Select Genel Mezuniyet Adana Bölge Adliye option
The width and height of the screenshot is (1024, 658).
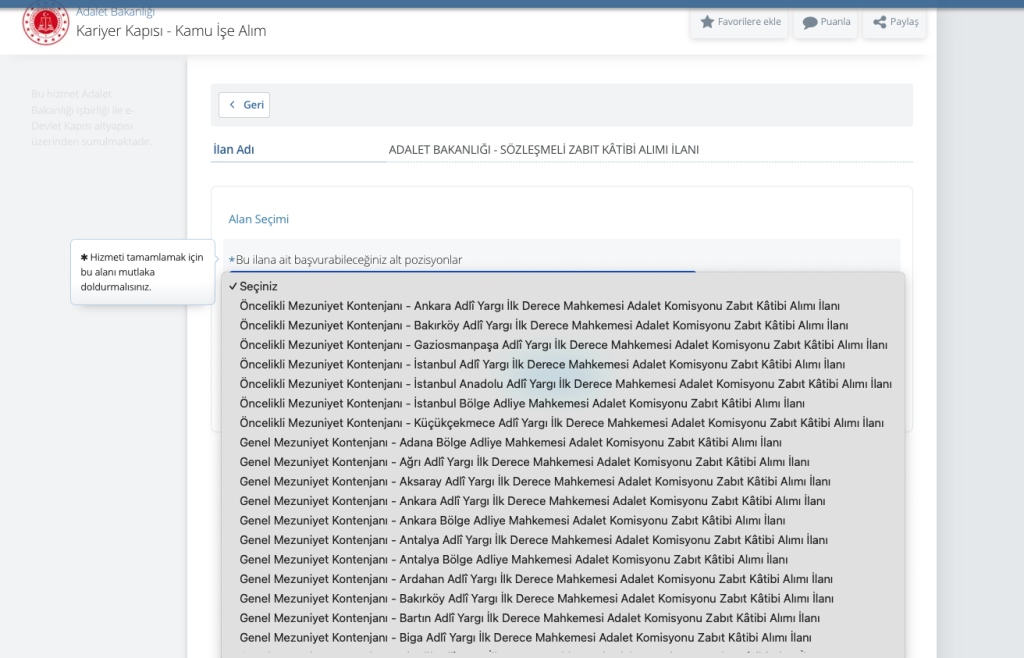click(510, 442)
